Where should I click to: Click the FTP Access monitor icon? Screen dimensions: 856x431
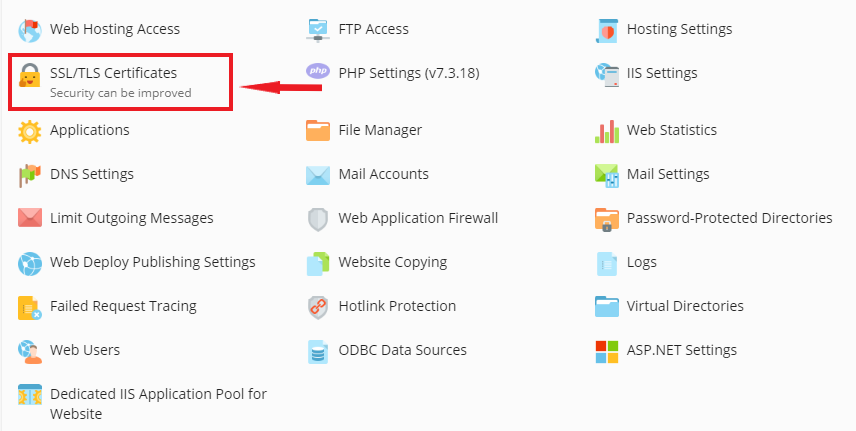318,30
